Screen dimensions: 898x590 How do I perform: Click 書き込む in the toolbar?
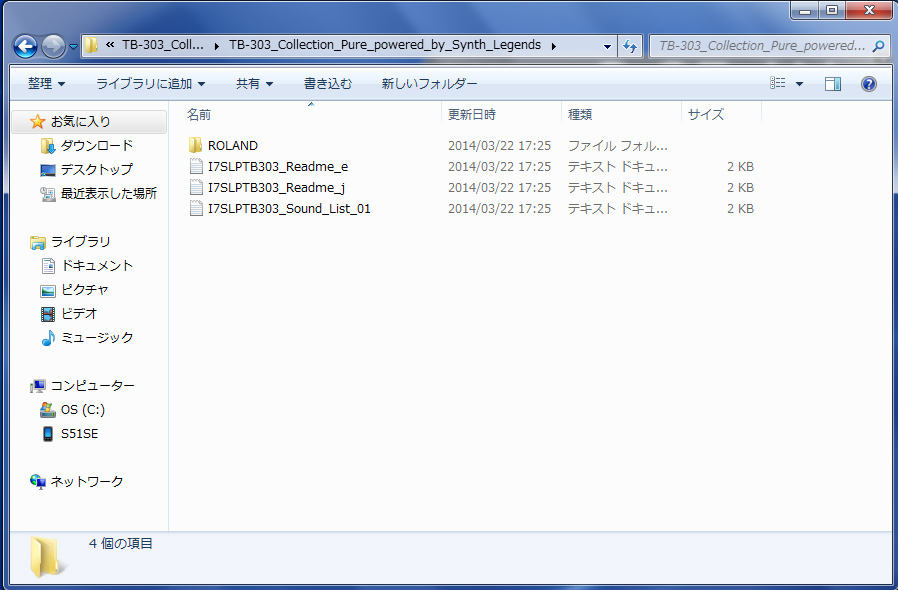(328, 84)
